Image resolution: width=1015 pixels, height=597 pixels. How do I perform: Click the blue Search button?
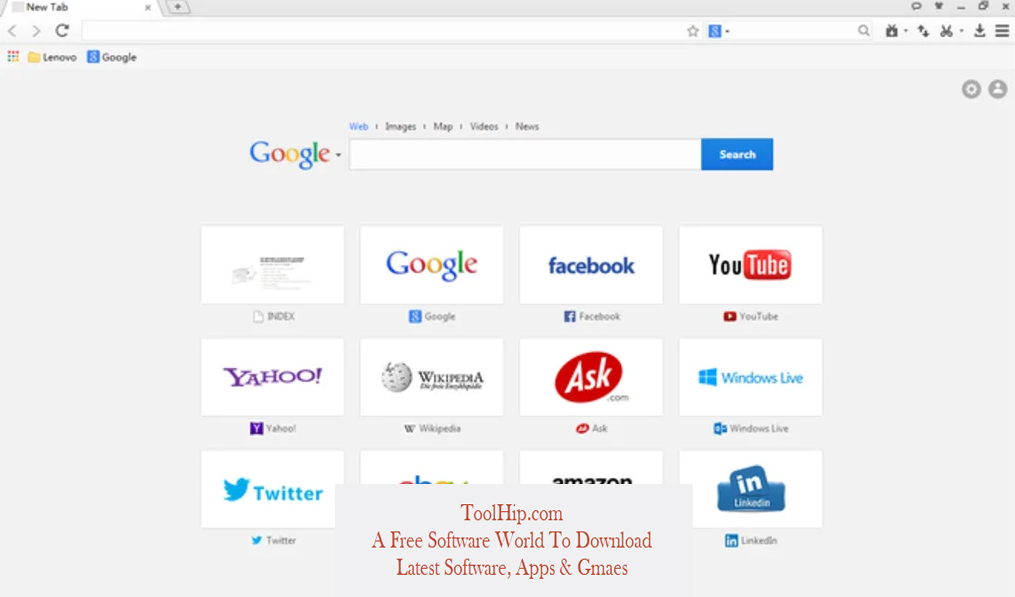(x=737, y=154)
